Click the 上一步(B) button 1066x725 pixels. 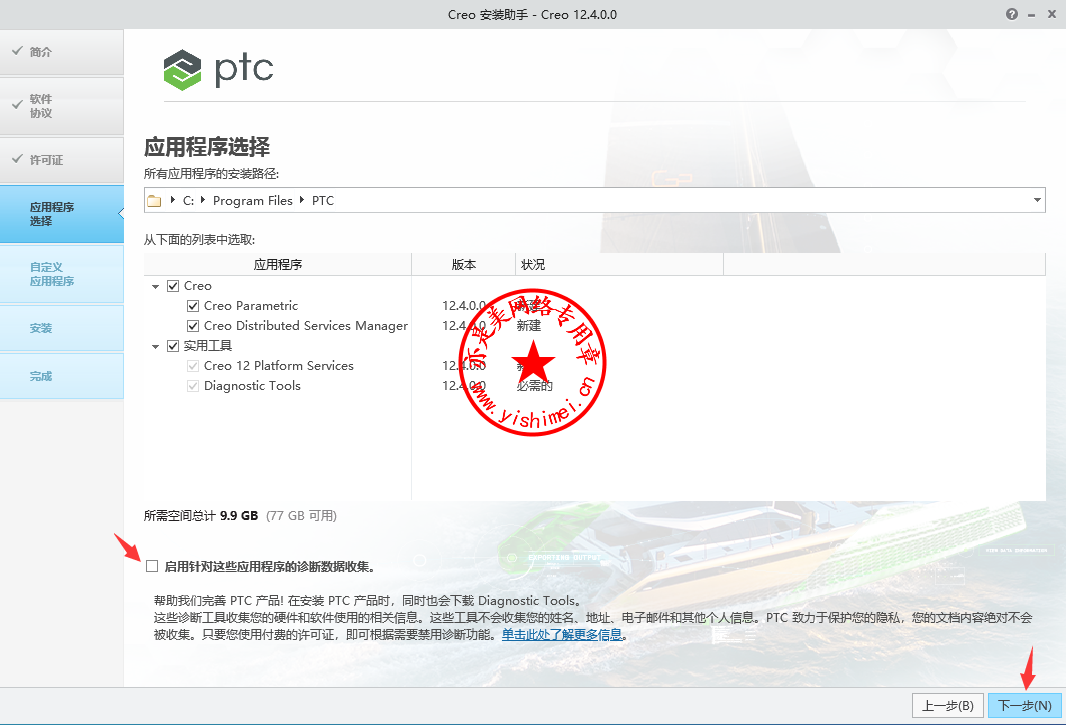[948, 705]
